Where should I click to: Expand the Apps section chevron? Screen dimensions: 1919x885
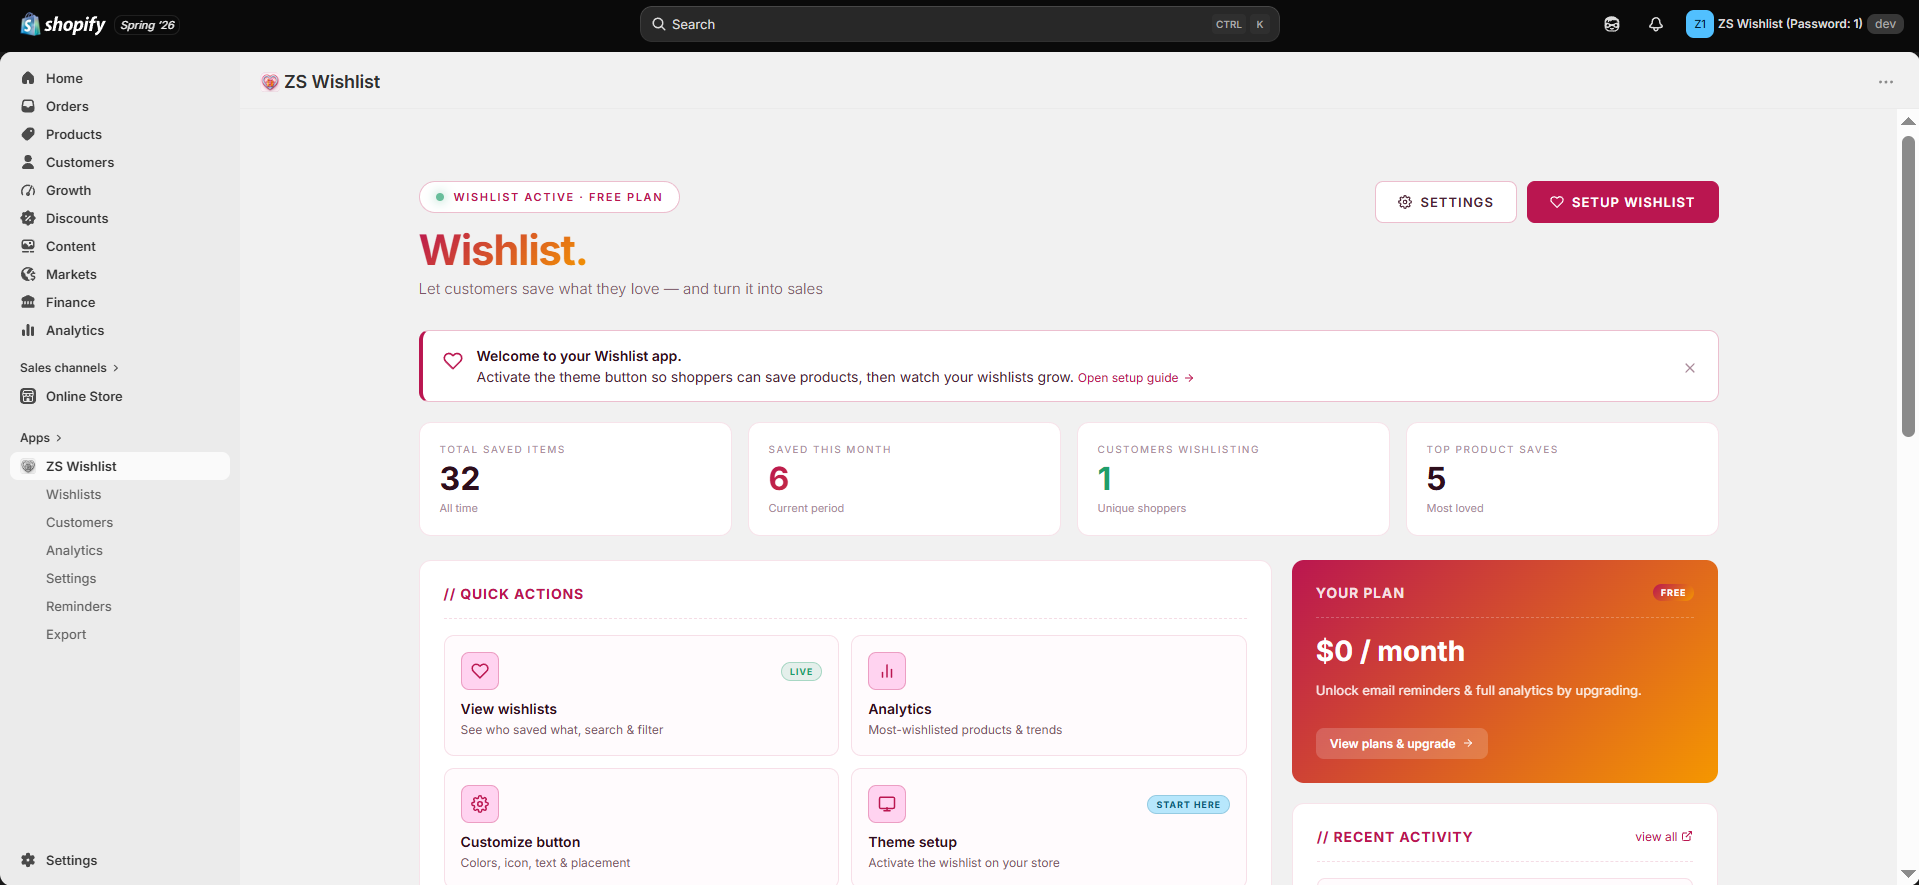[x=59, y=438]
